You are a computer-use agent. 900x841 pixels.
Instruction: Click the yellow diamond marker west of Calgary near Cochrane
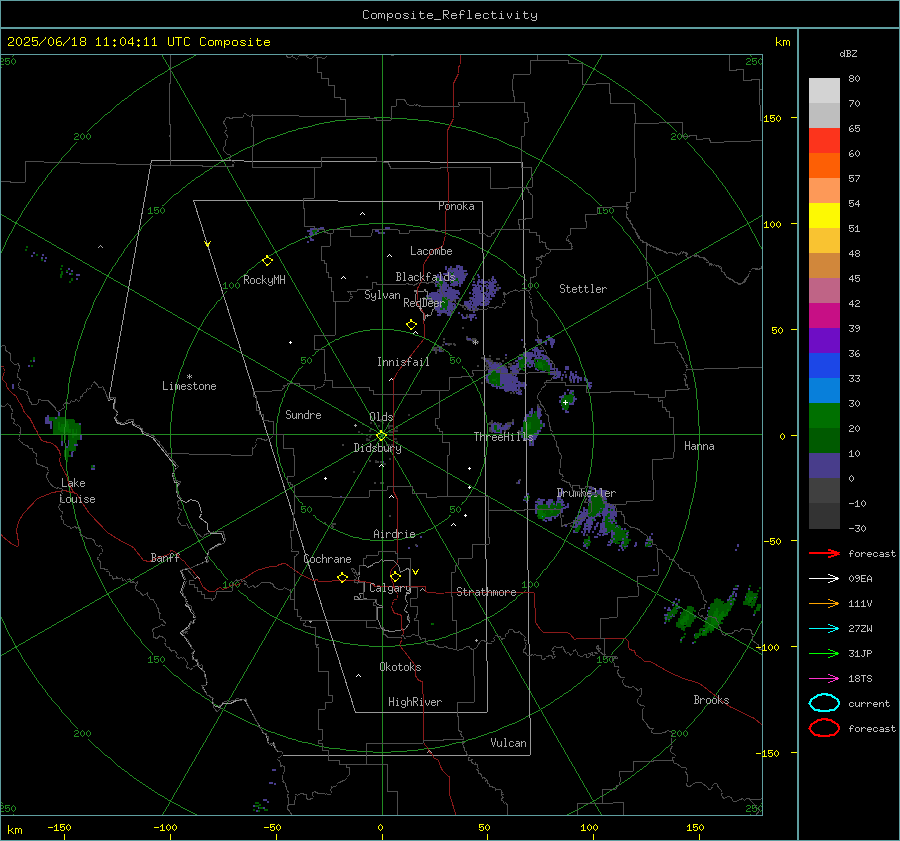pyautogui.click(x=342, y=577)
